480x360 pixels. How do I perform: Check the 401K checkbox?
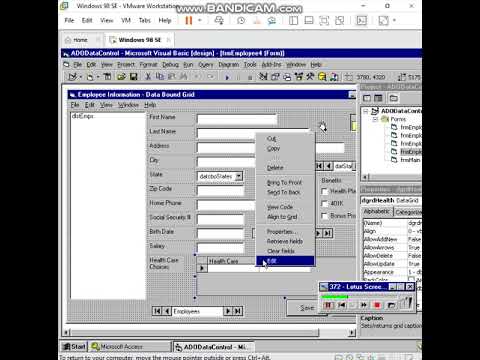click(x=324, y=203)
